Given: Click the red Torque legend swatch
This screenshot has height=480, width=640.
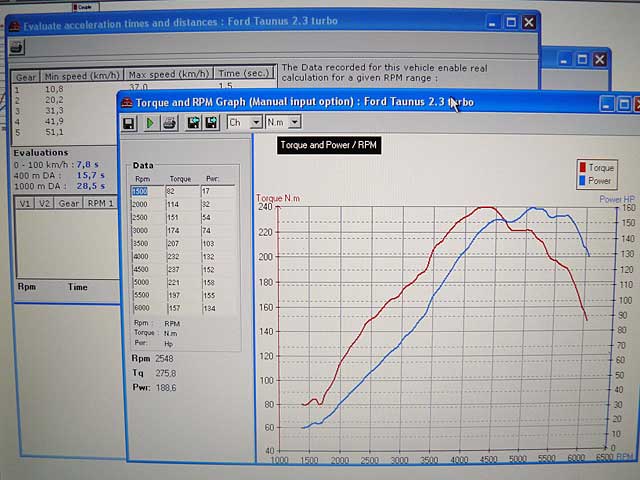Looking at the screenshot, I should (x=582, y=168).
